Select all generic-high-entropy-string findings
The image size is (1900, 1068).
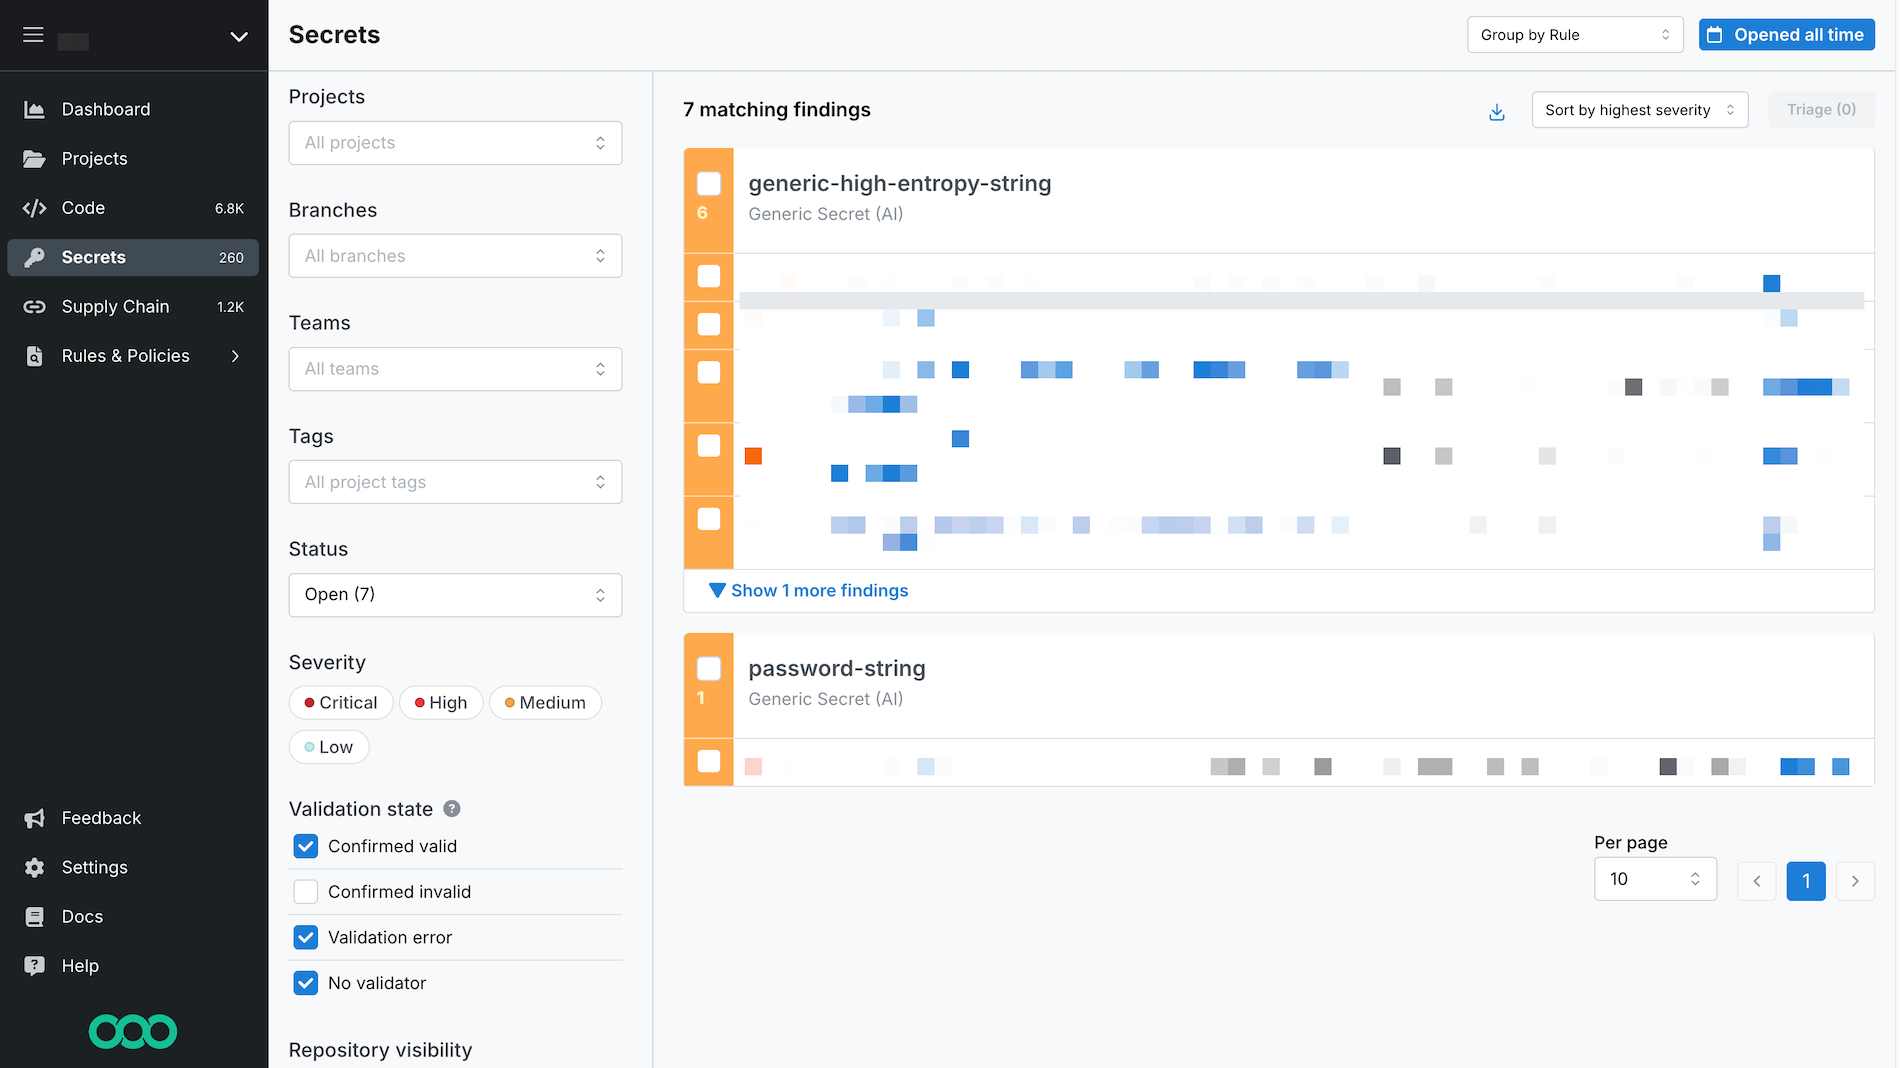pos(709,184)
